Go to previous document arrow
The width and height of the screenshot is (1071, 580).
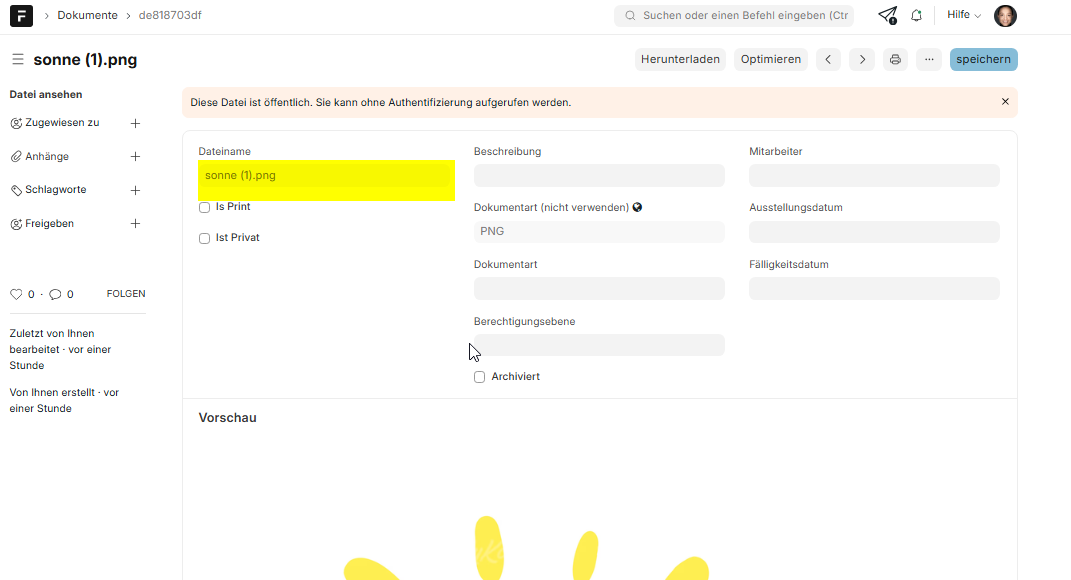coord(828,60)
